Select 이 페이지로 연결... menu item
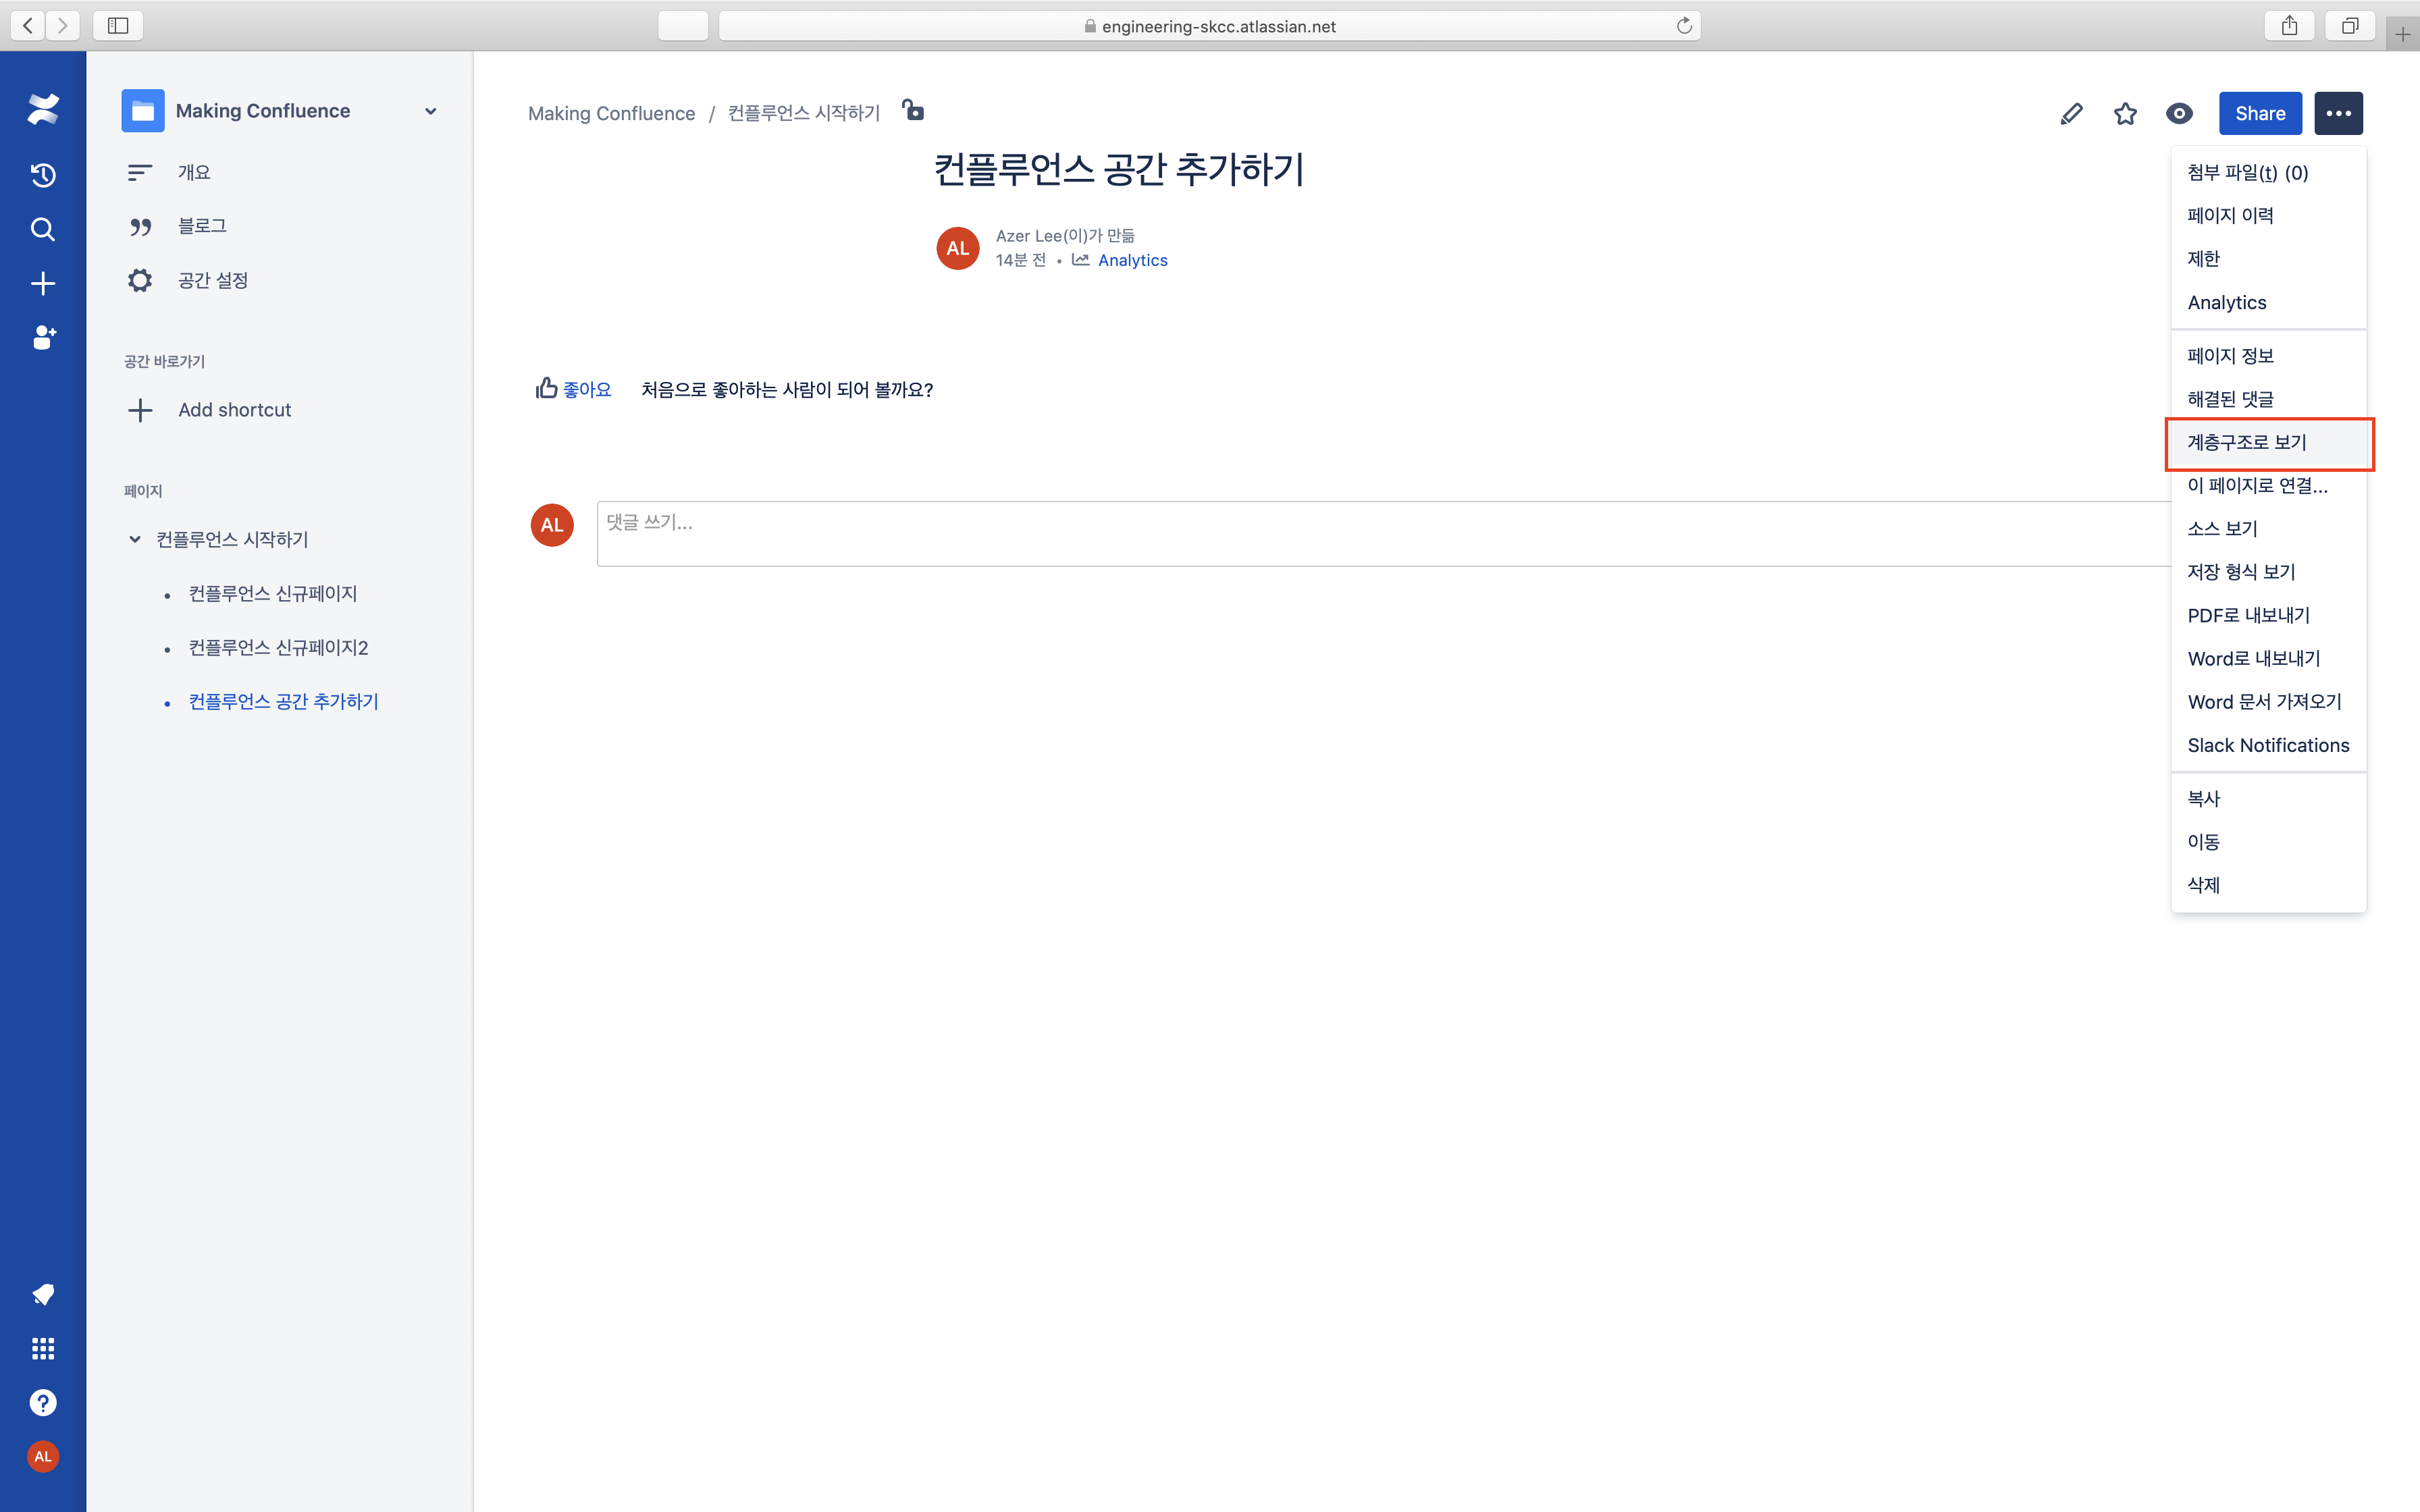This screenshot has height=1512, width=2420. coord(2268,485)
